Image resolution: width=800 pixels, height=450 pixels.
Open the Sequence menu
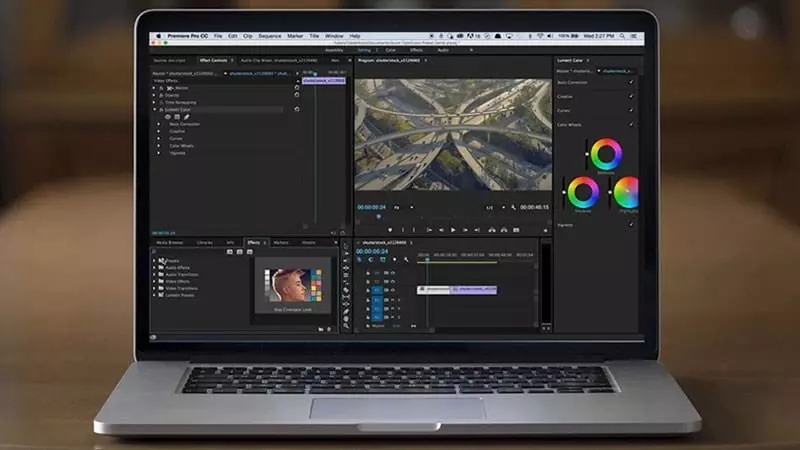point(270,36)
